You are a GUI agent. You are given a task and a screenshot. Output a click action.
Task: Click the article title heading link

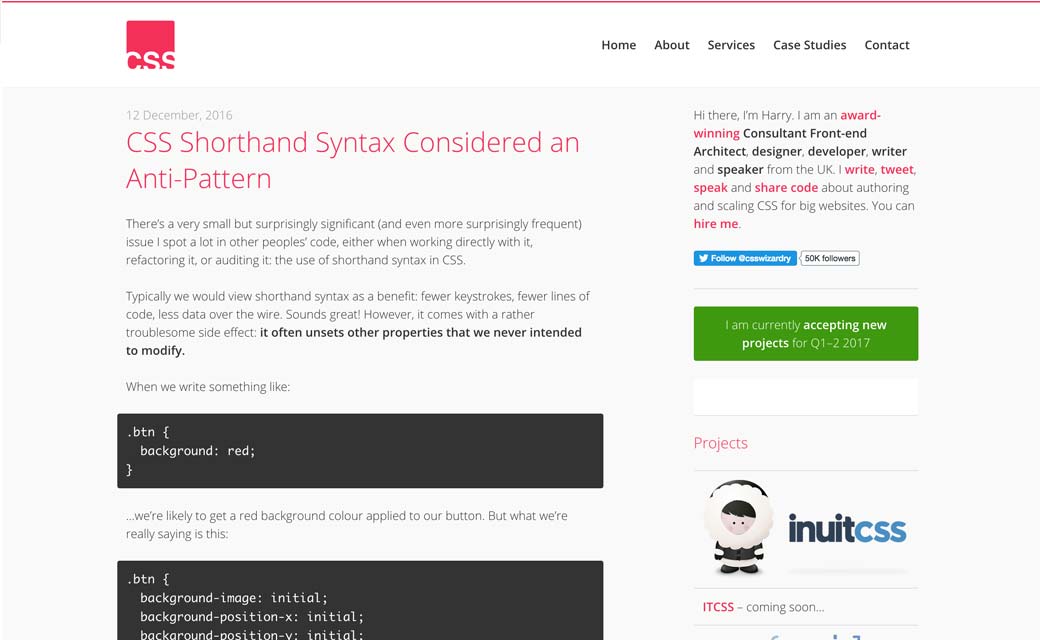point(352,160)
